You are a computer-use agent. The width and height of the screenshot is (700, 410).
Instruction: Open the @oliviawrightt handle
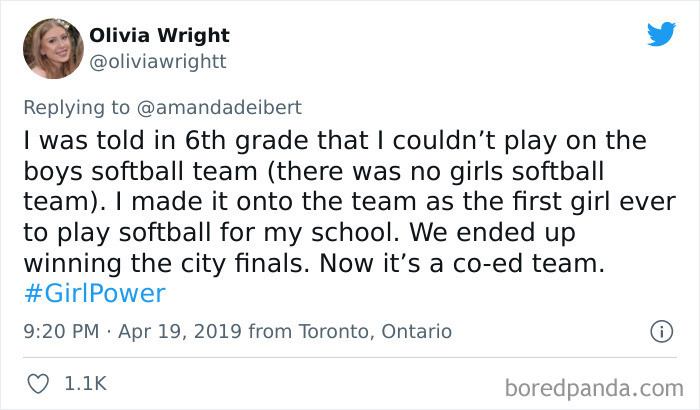click(158, 61)
